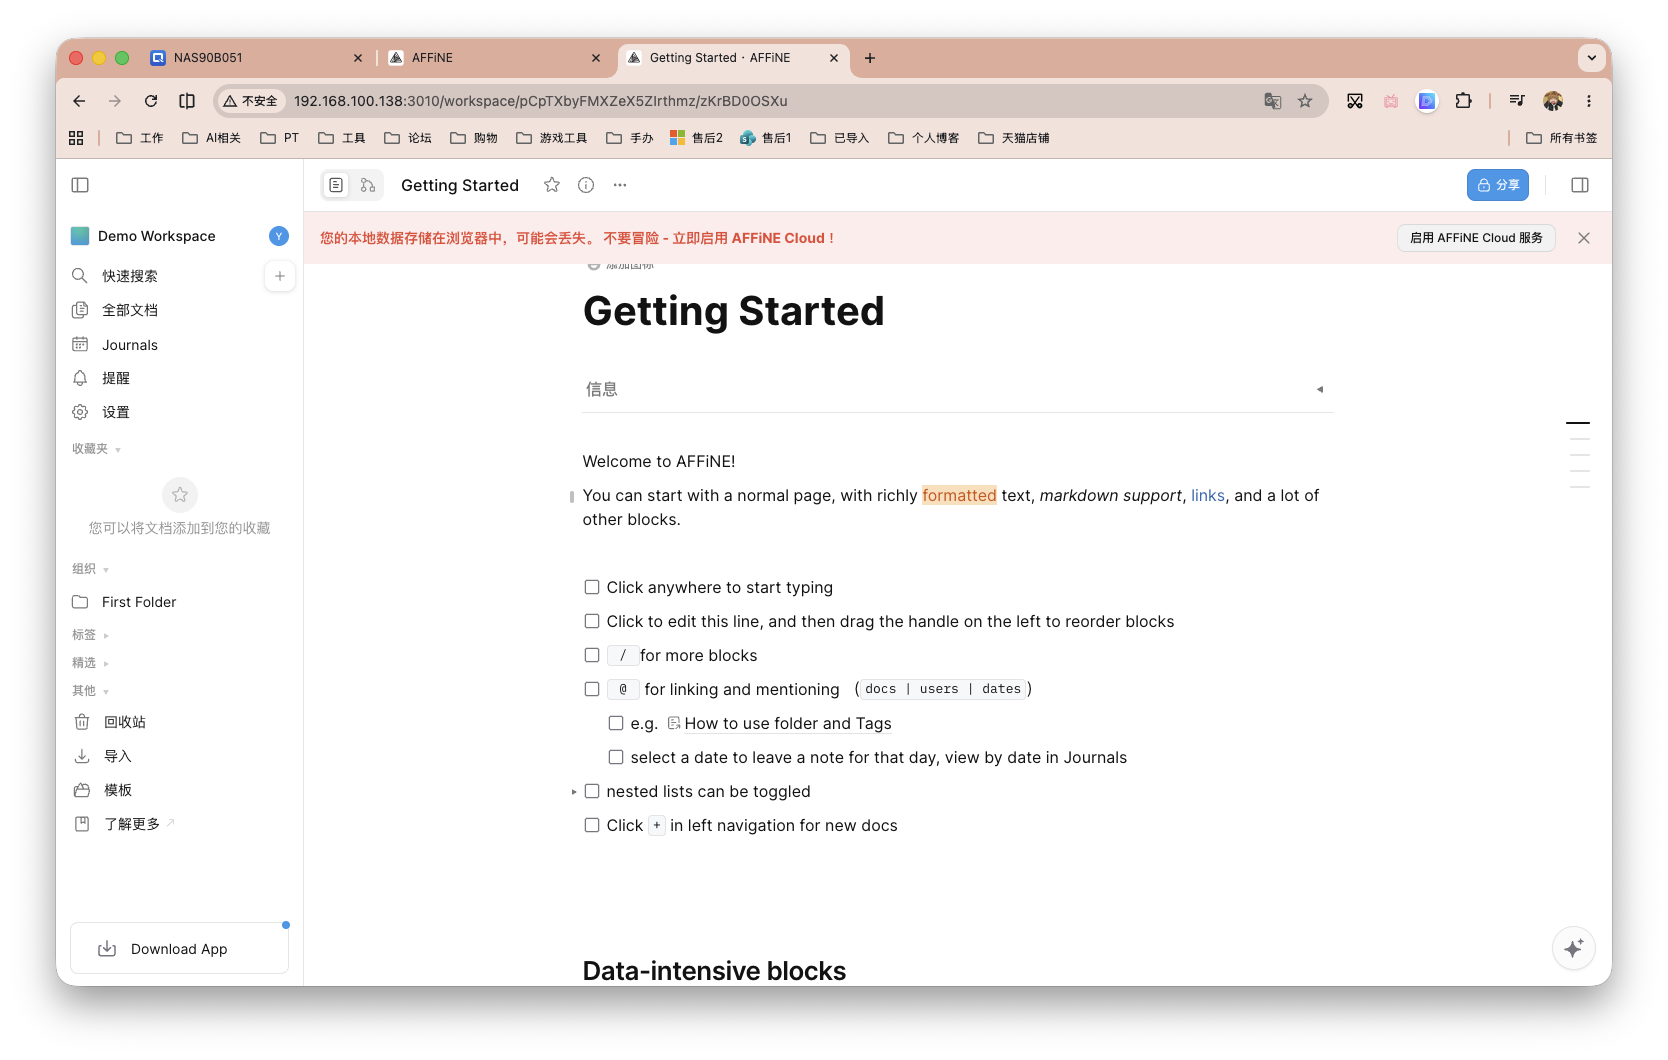This screenshot has width=1668, height=1060.
Task: Open the 游戏工具 bookmarks folder
Action: point(552,138)
